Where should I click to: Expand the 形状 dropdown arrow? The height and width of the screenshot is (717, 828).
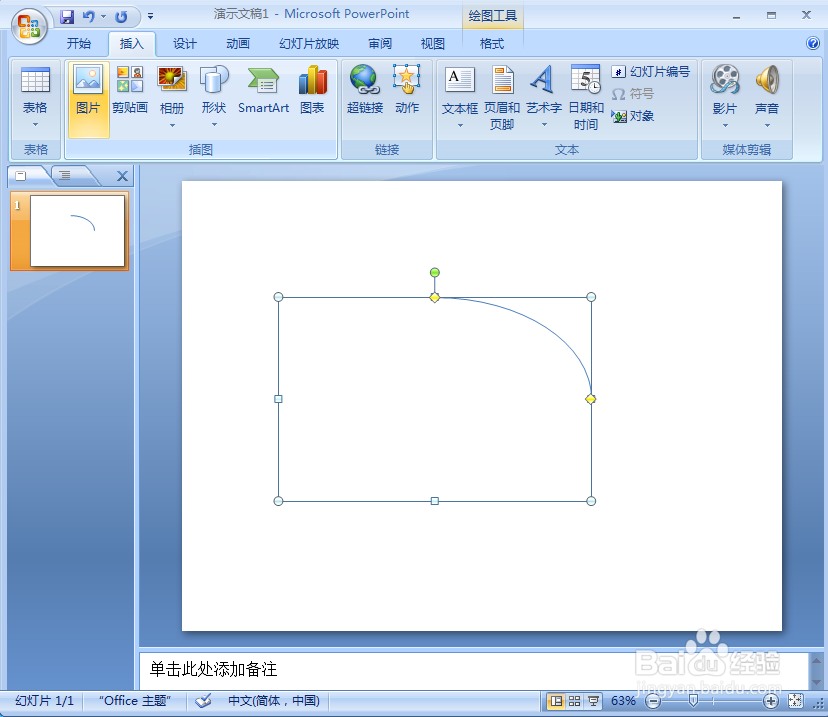(x=214, y=125)
